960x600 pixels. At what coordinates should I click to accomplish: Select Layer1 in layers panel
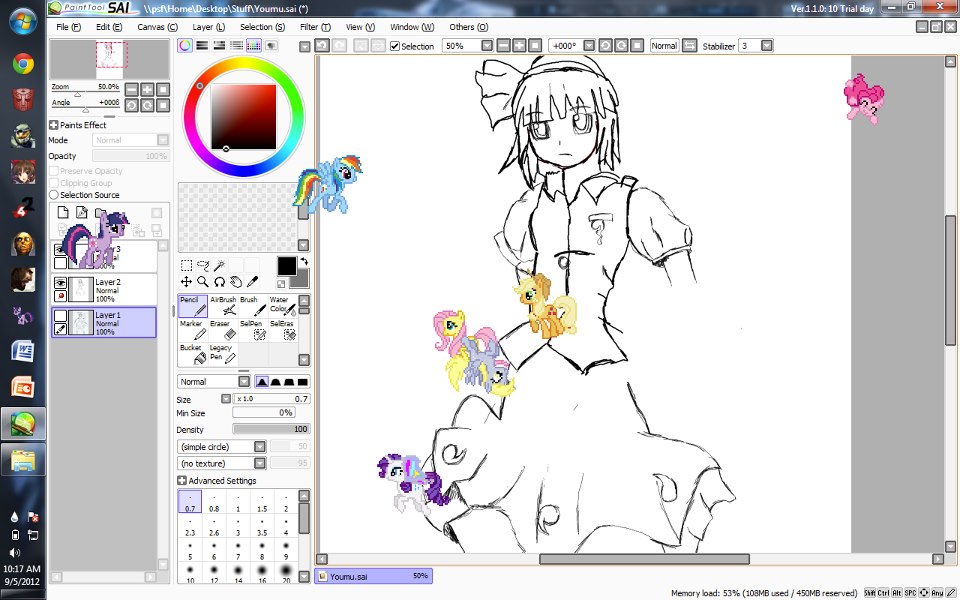(x=104, y=323)
